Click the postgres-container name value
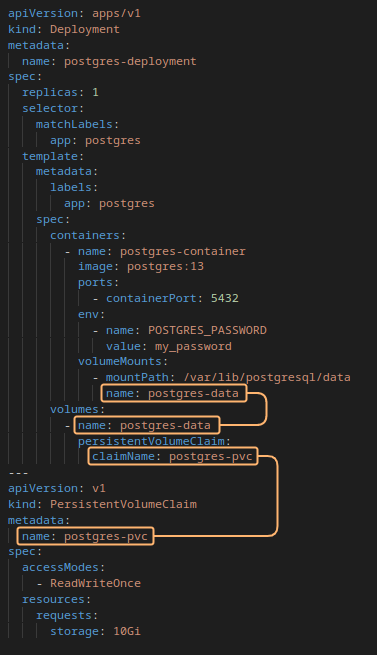Screen dimensions: 379x657 click(x=183, y=251)
